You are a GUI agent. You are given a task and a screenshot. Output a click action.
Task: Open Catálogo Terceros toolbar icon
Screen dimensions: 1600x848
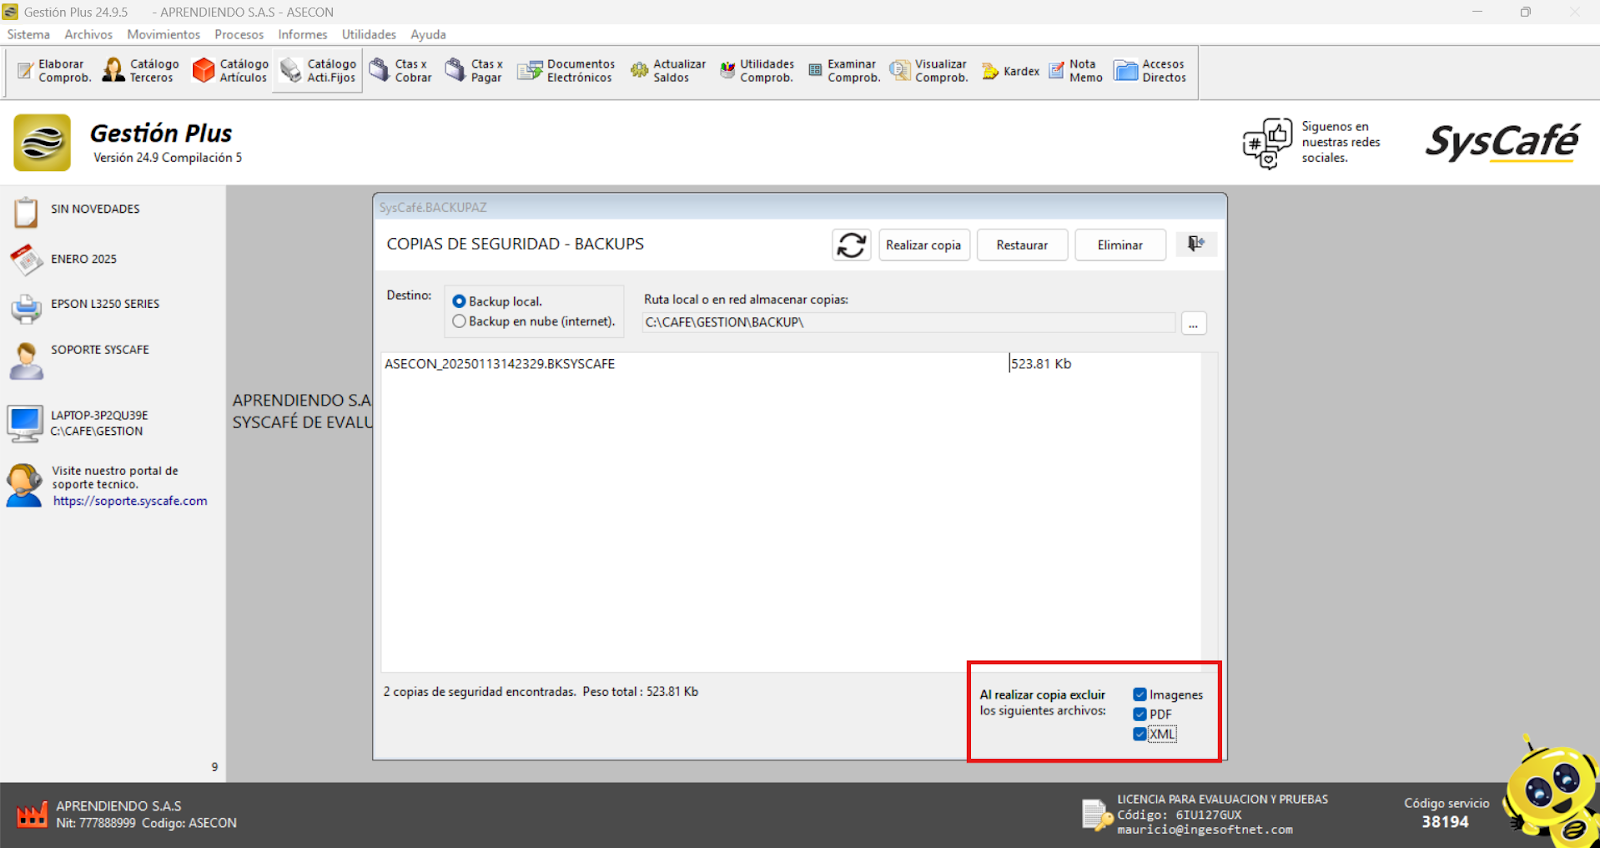click(x=141, y=71)
